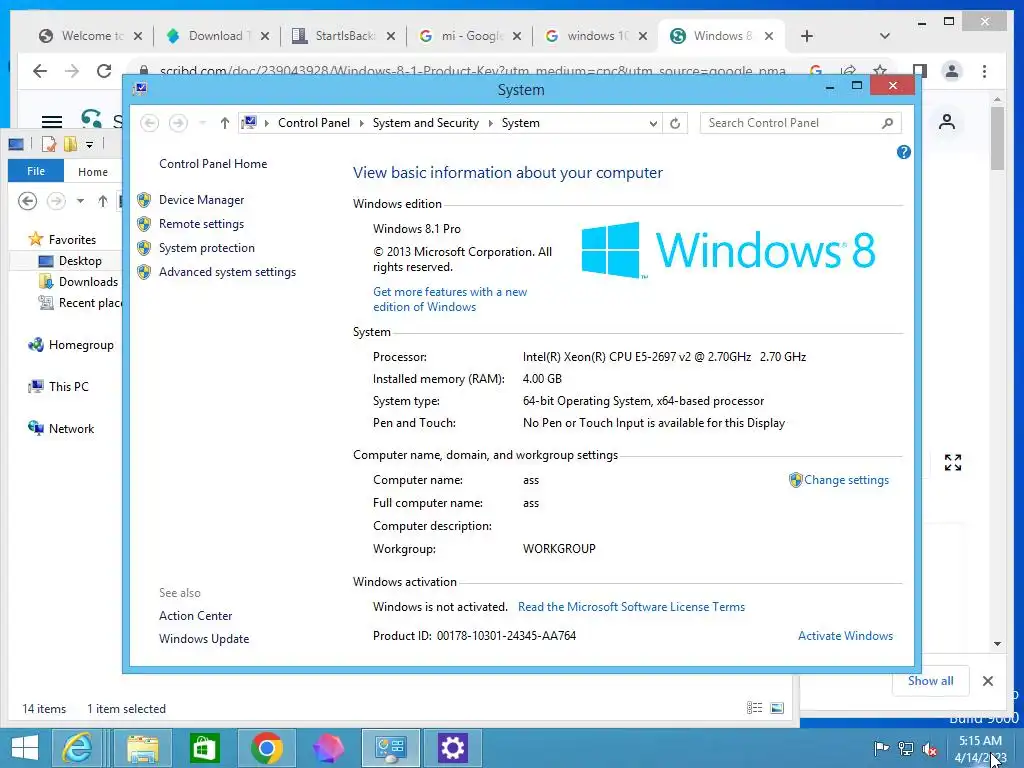Click Scribd user account icon

tap(946, 121)
